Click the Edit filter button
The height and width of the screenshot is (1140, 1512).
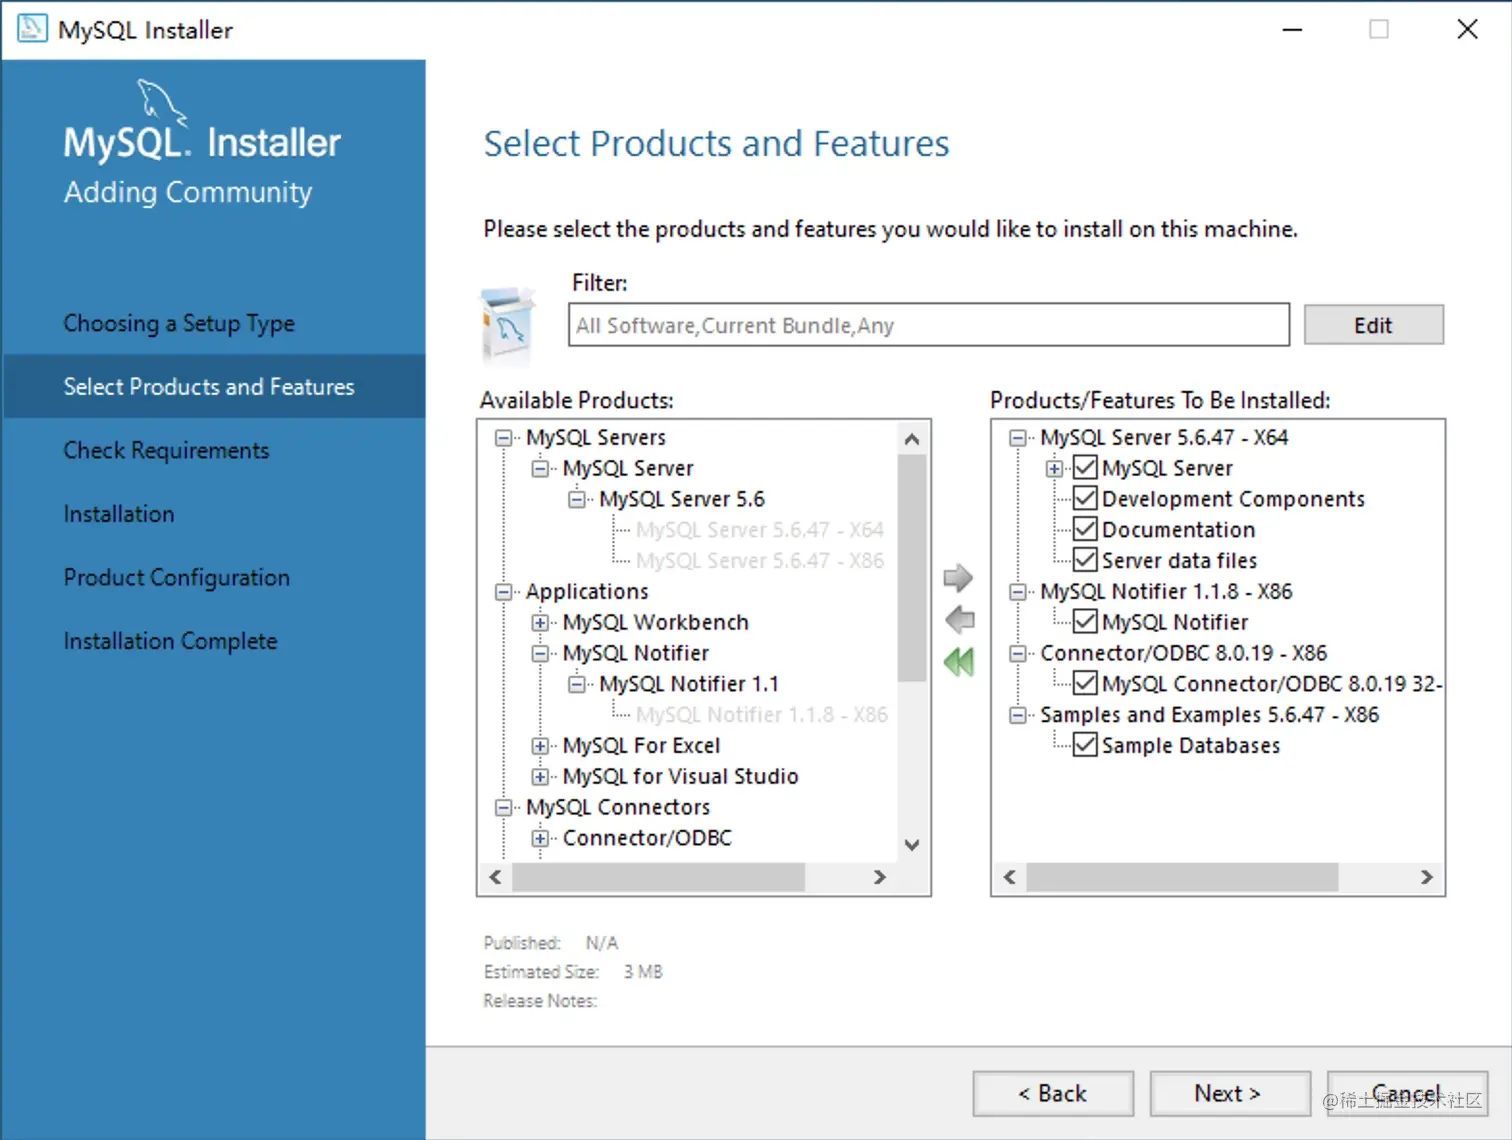point(1373,325)
